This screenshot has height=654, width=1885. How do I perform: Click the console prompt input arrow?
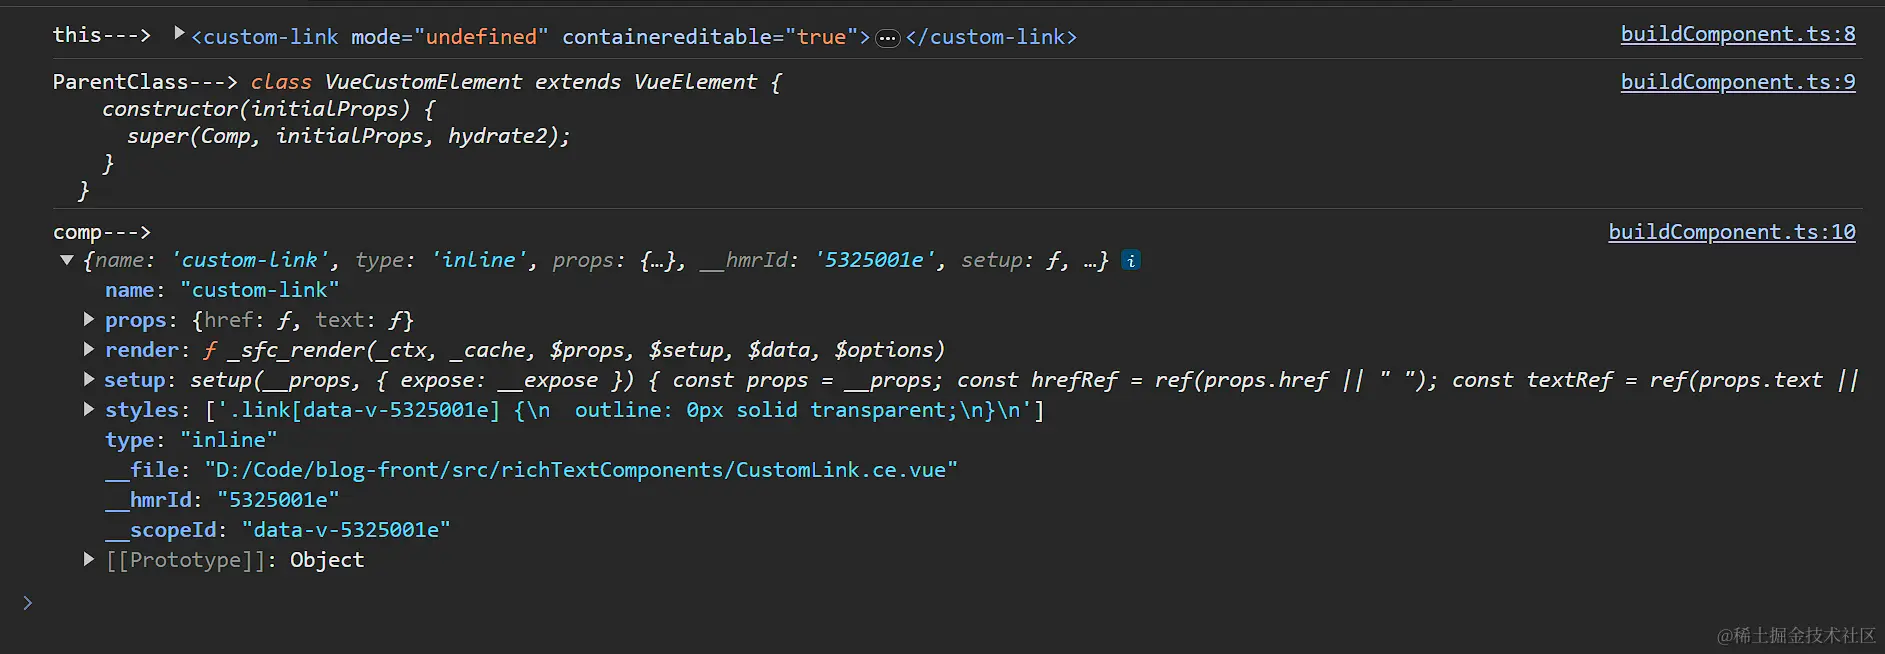click(27, 603)
